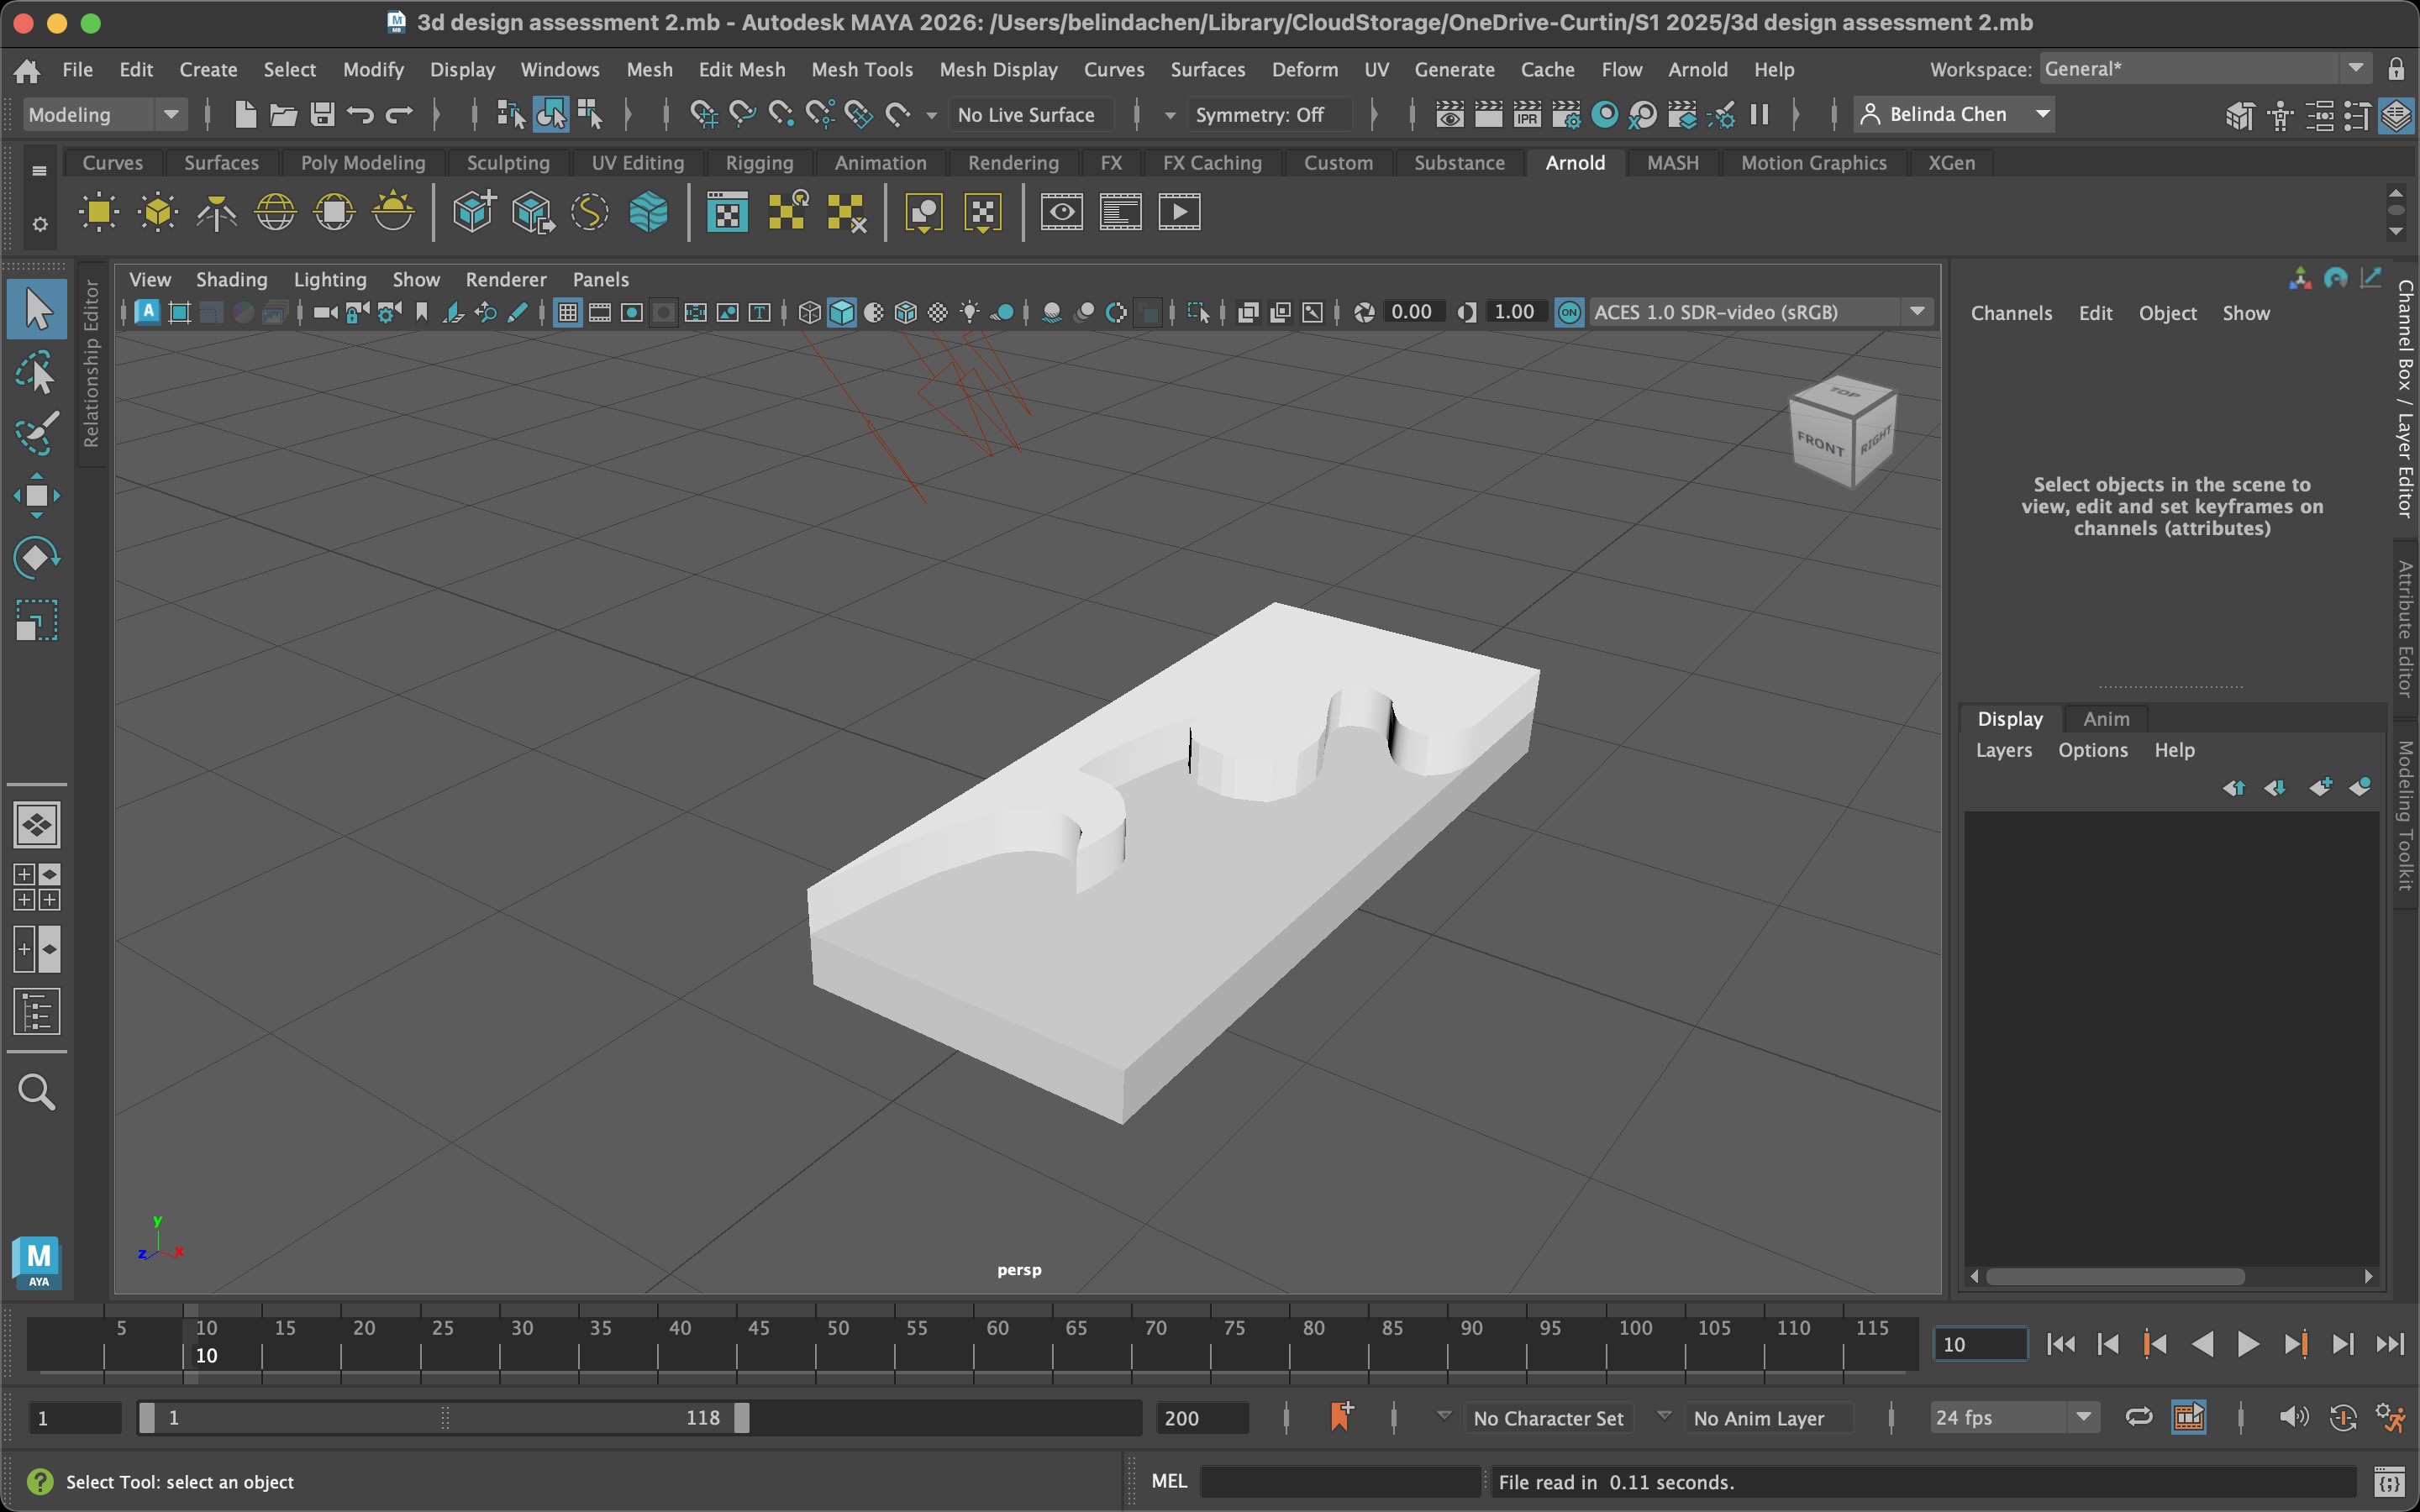
Task: Open the Belinda Chen account dropdown
Action: point(1955,115)
